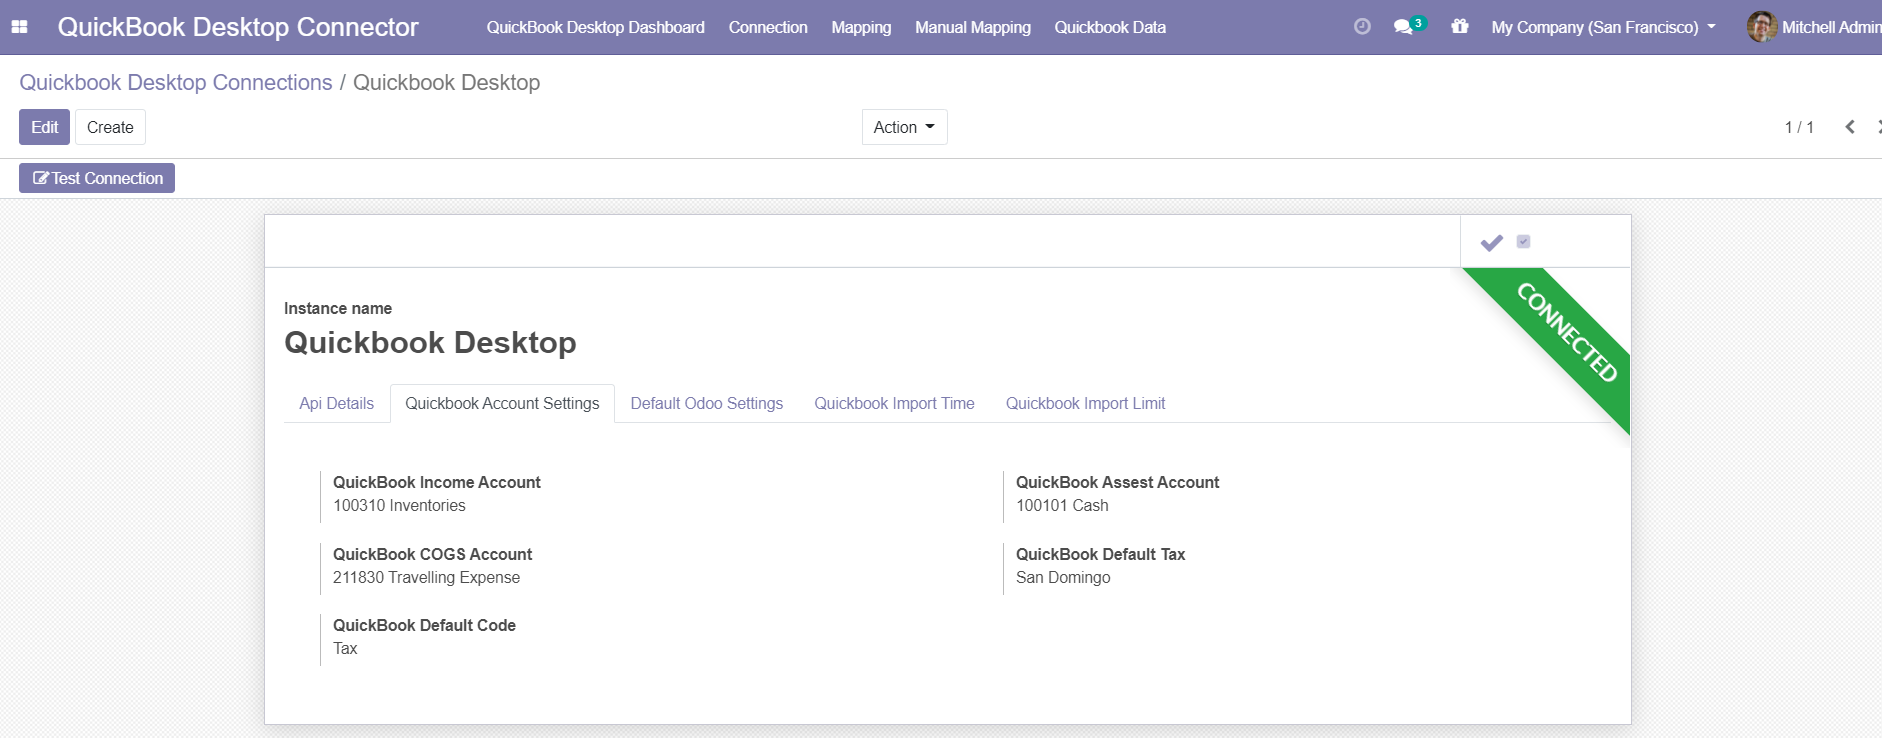Select the Quickbook Account Settings tab
The height and width of the screenshot is (738, 1882).
coord(502,403)
